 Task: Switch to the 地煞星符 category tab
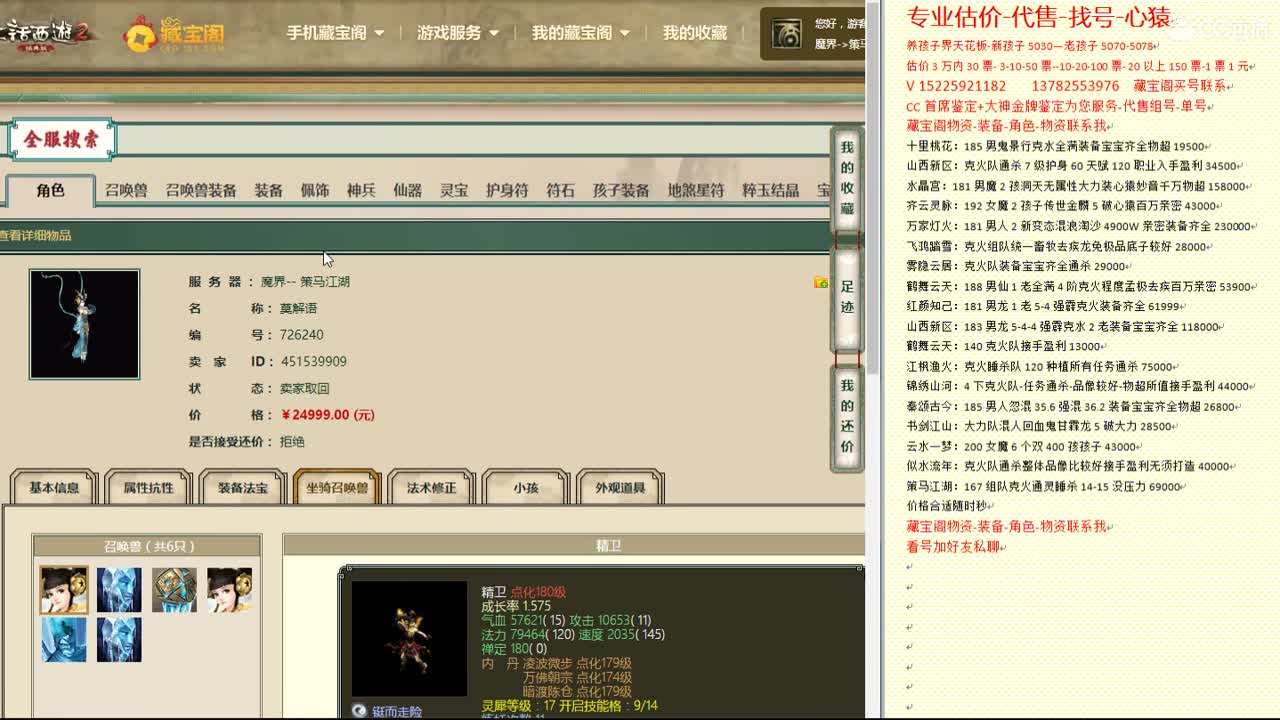[696, 190]
